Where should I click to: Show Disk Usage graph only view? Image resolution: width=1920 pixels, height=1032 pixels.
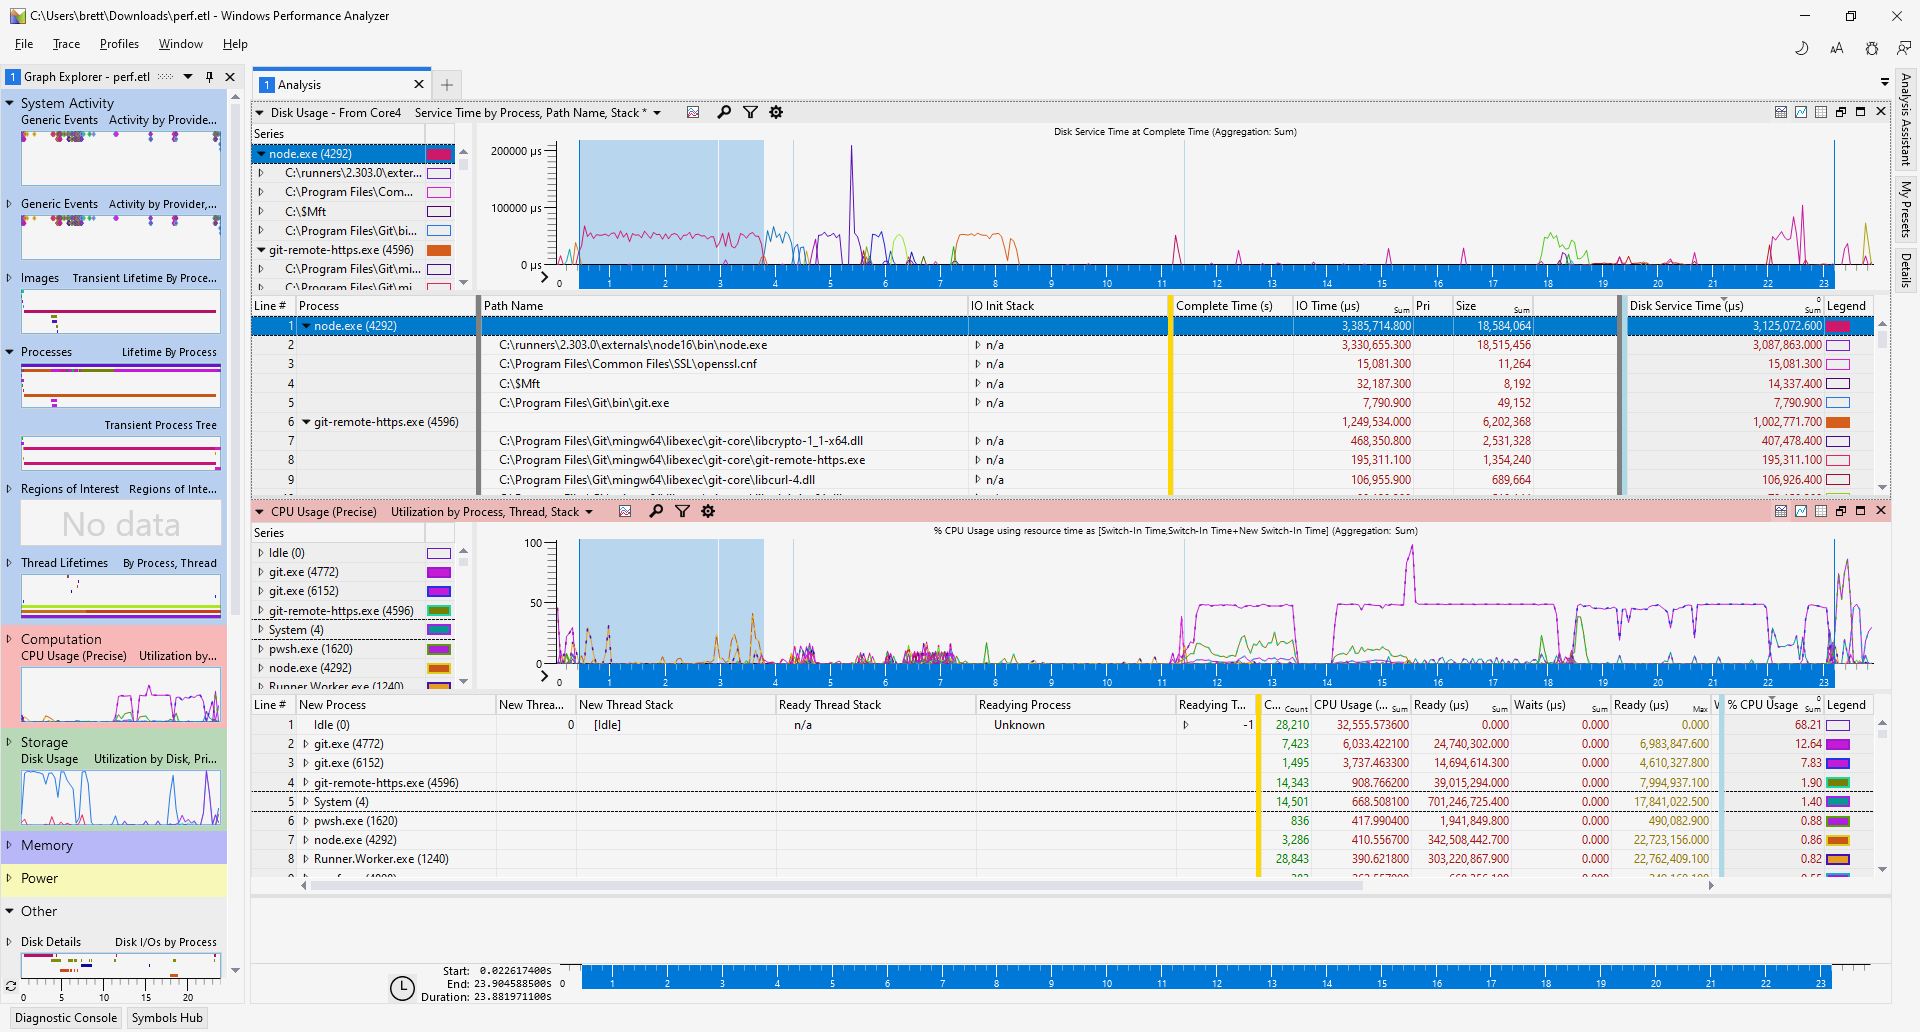[1801, 112]
